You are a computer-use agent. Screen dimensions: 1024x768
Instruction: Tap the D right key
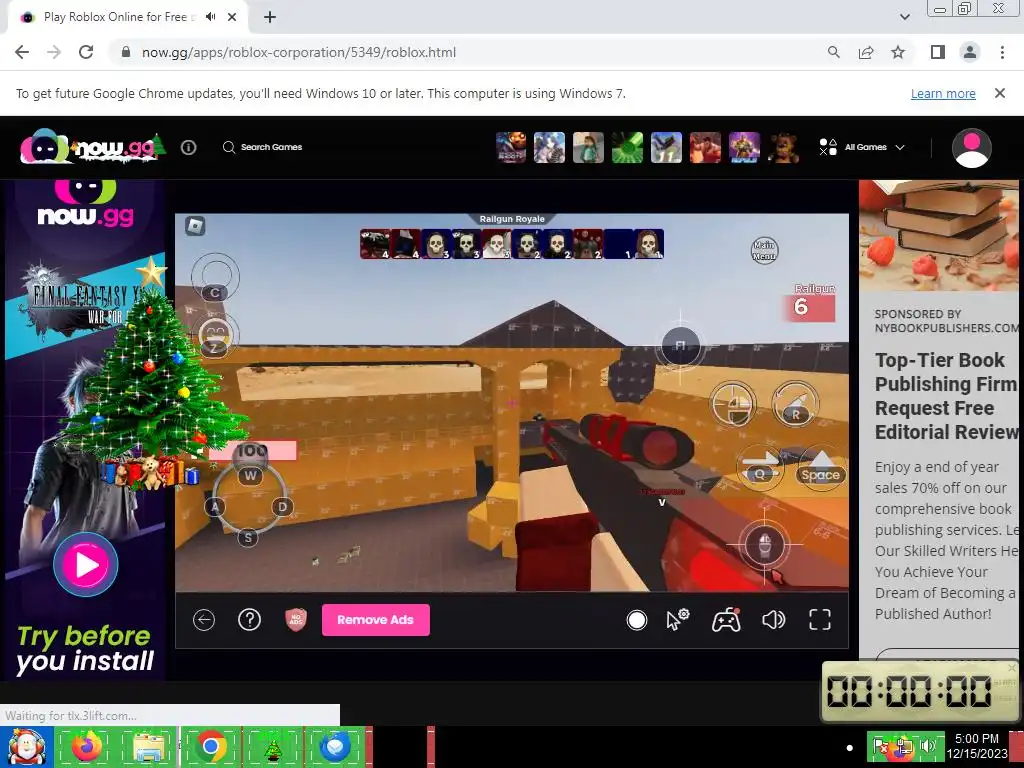(x=282, y=506)
